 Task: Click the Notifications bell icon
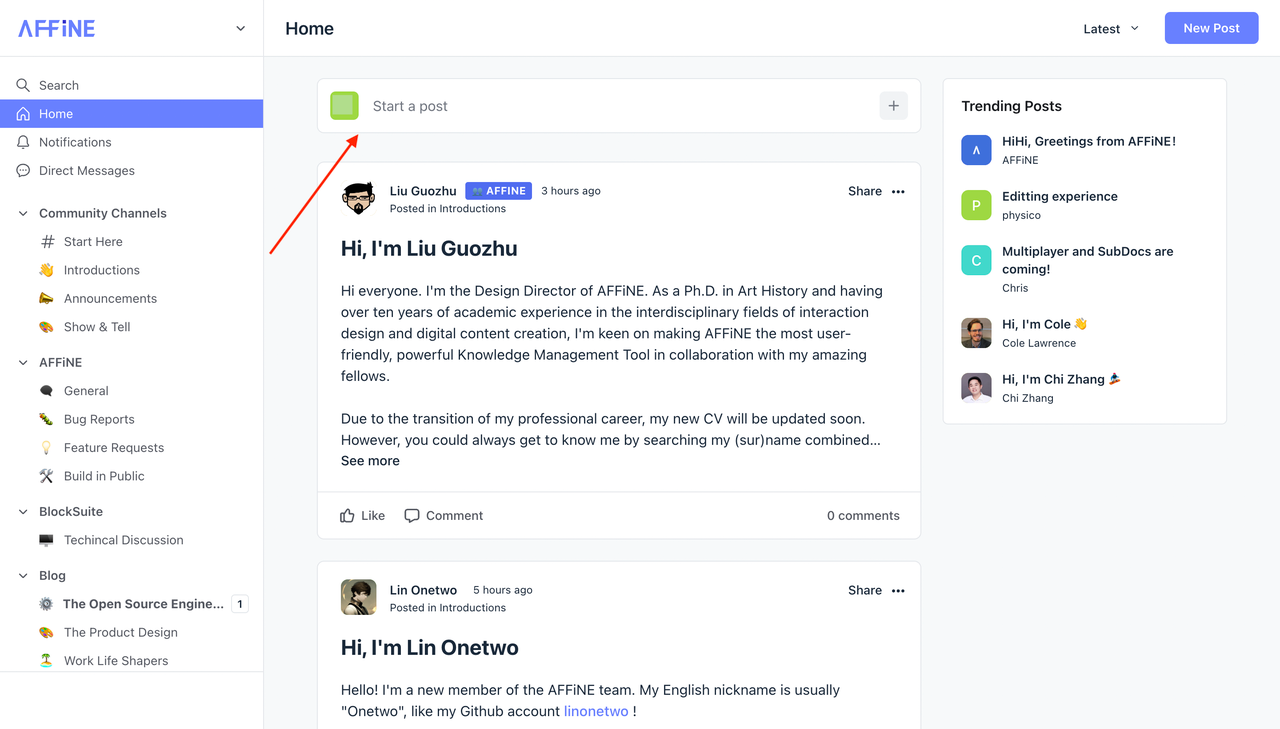click(23, 142)
